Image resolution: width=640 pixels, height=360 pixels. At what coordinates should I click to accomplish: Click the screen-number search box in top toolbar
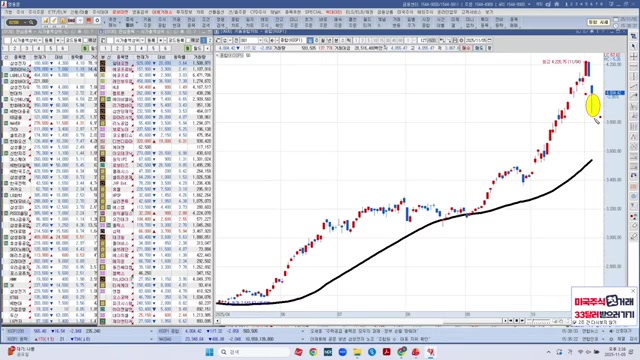tap(21, 22)
